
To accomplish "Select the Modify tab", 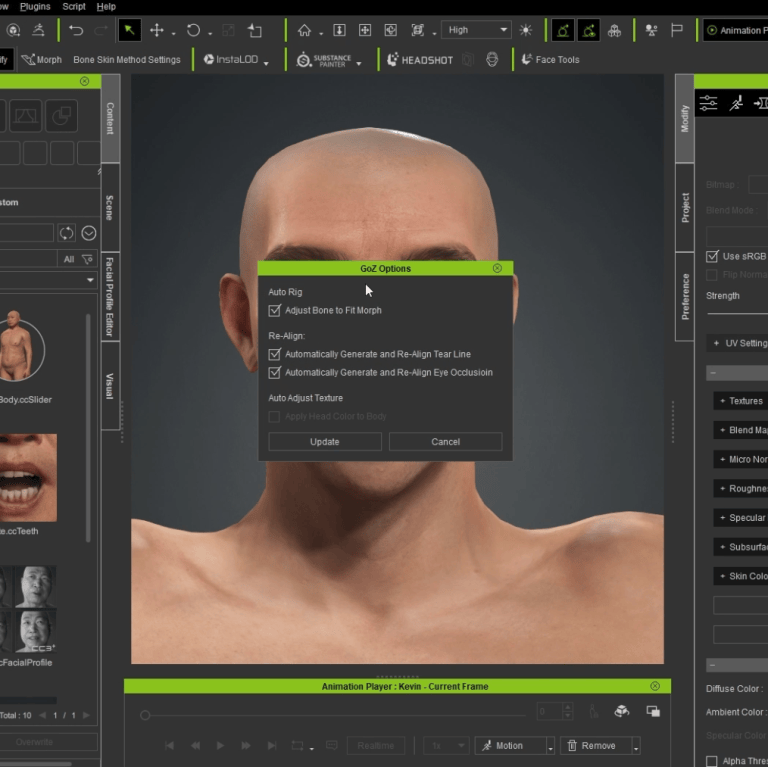I will [x=685, y=118].
